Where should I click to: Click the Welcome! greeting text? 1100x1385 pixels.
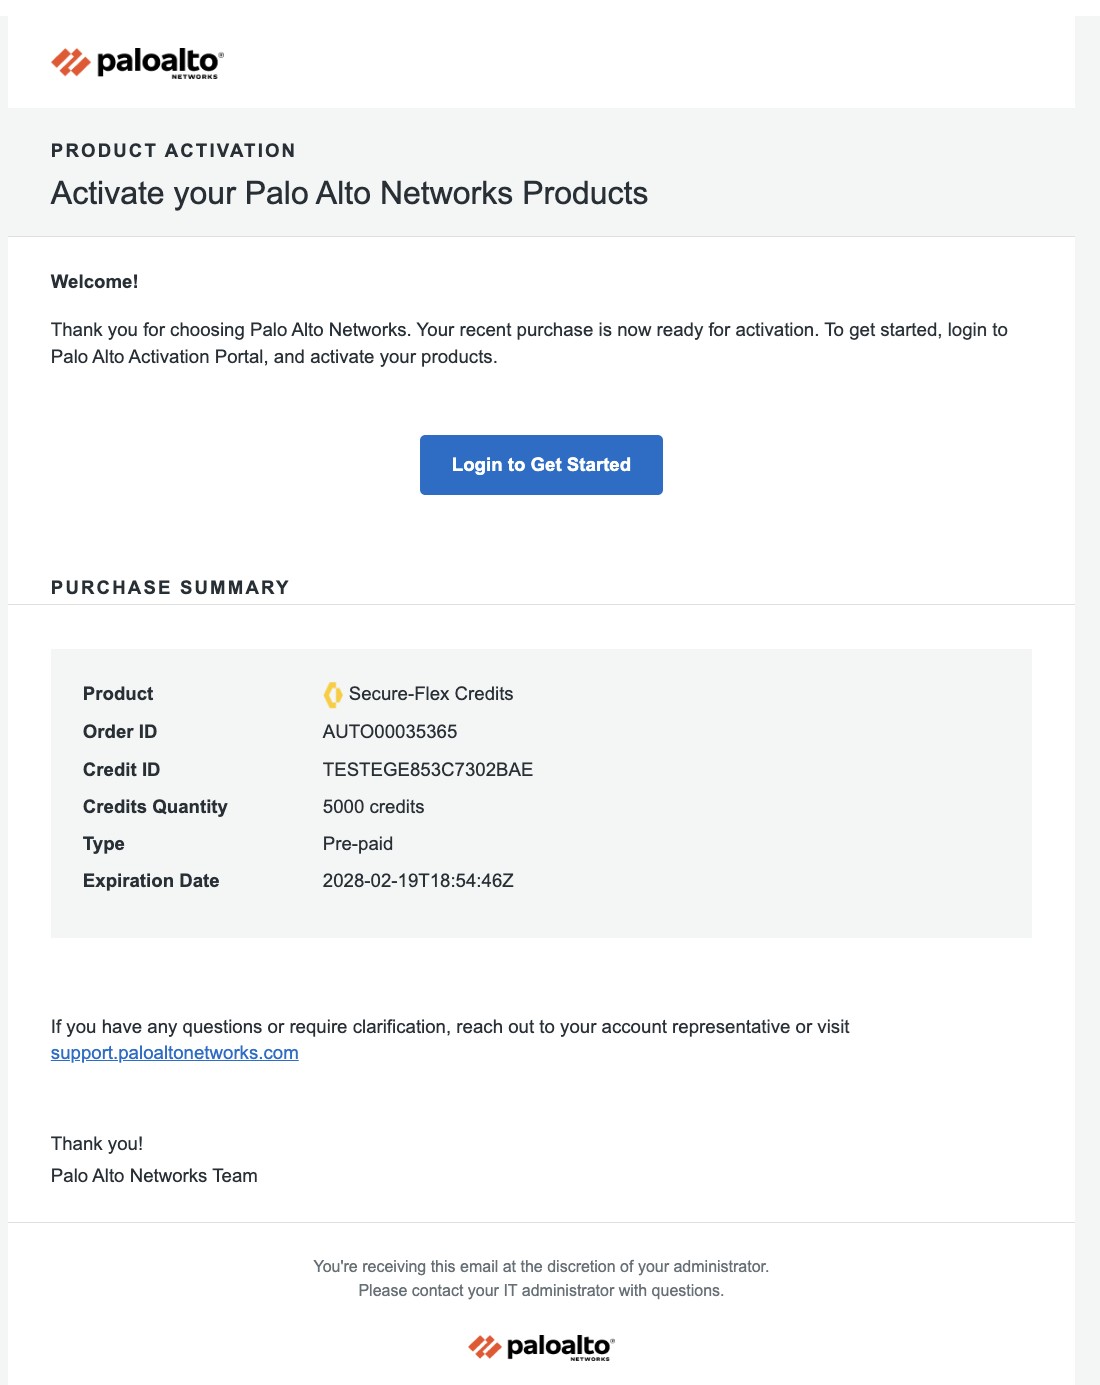coord(95,282)
